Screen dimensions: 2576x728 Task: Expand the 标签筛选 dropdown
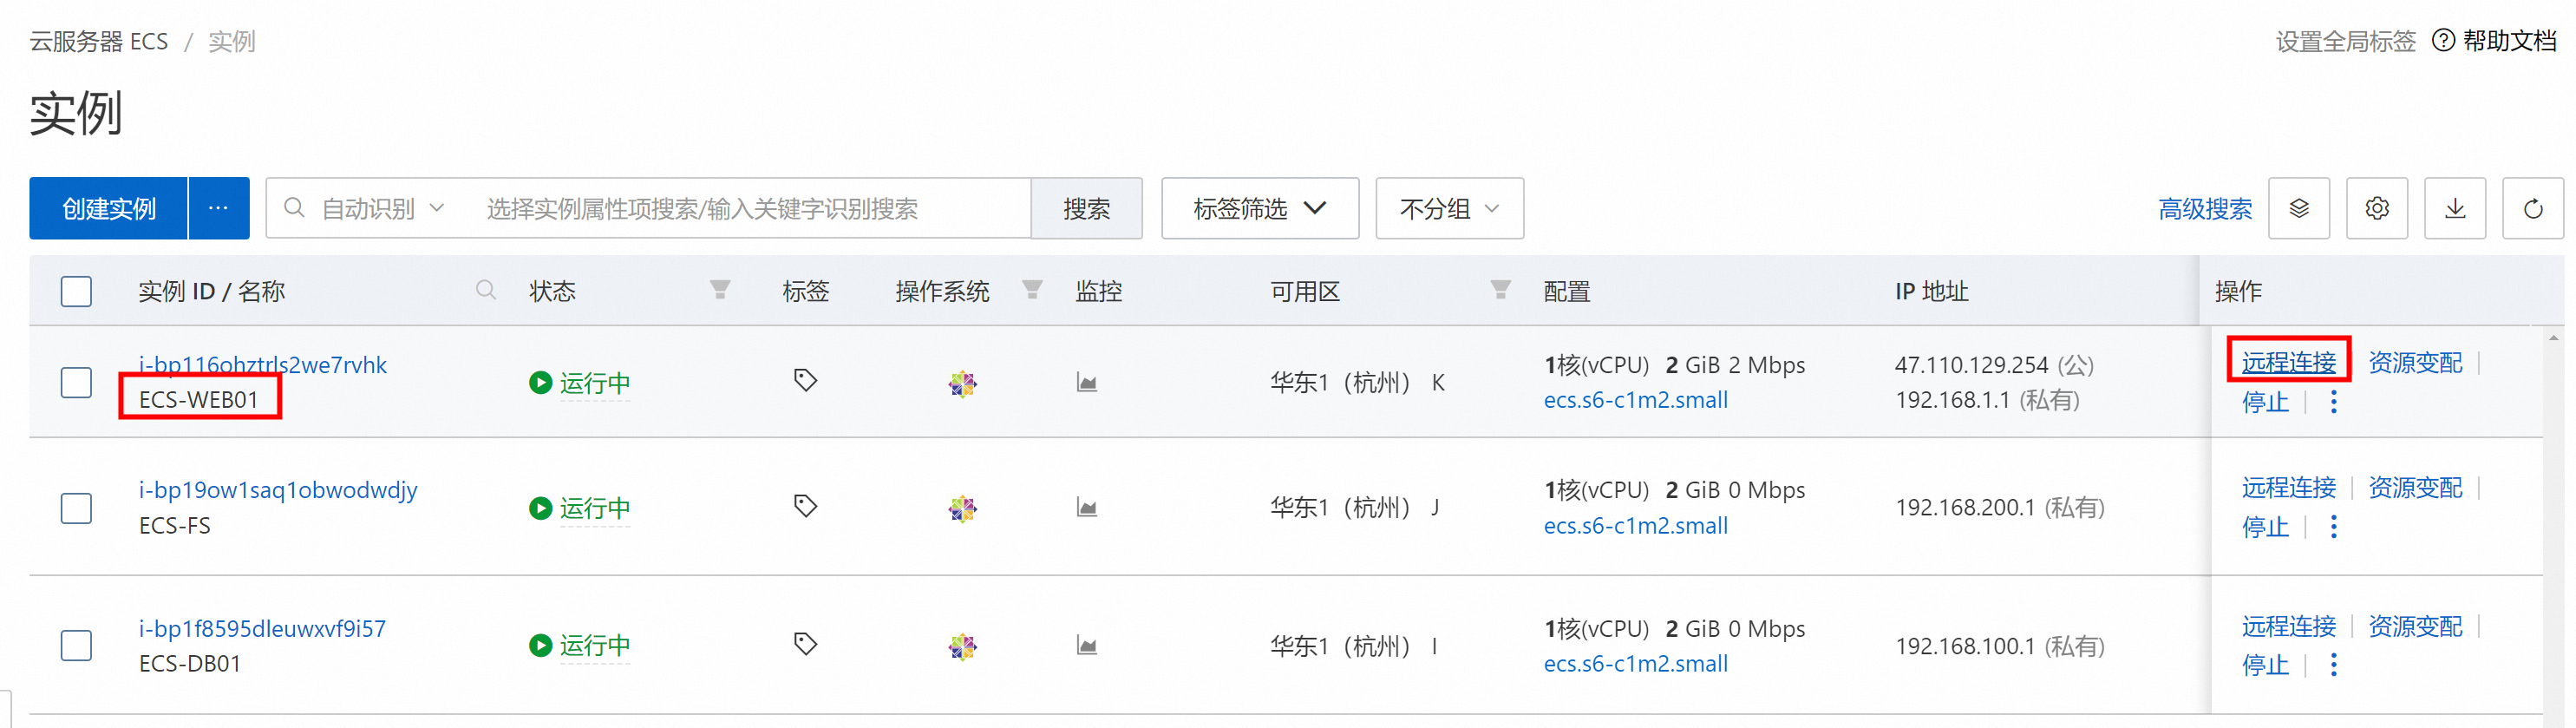click(1260, 208)
